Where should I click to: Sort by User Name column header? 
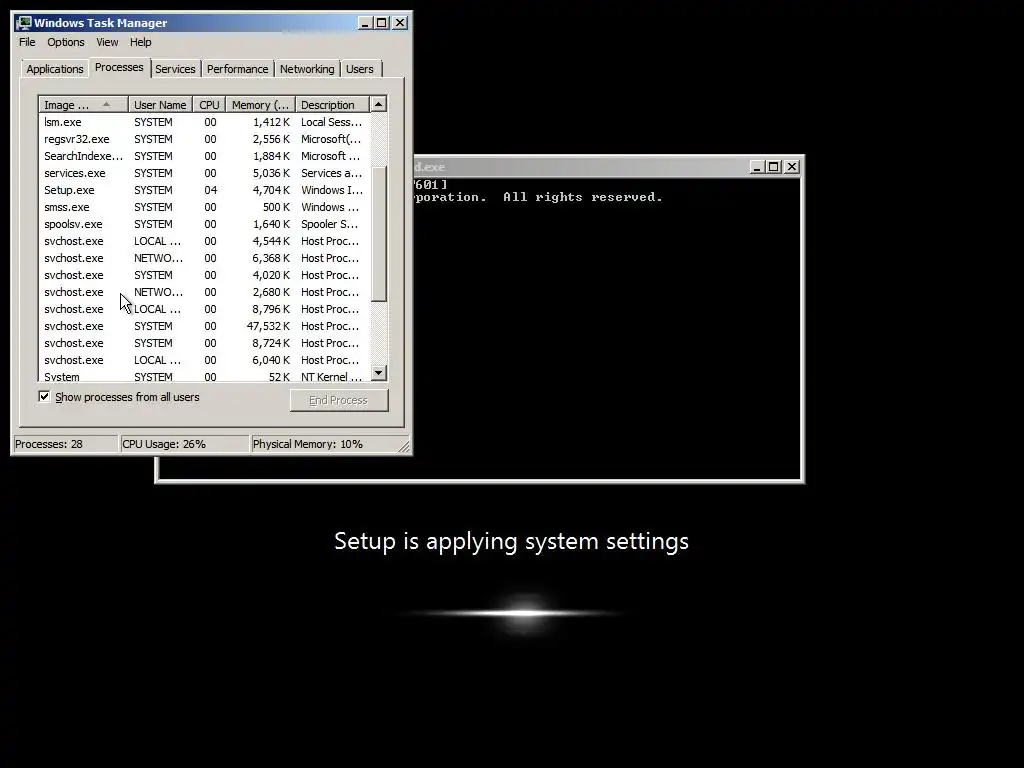click(160, 104)
